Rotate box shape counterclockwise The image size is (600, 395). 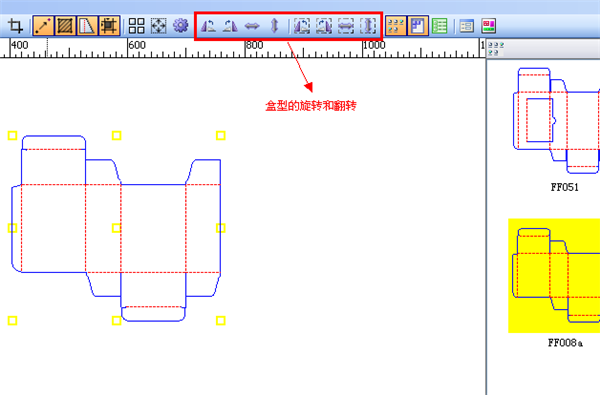pyautogui.click(x=209, y=26)
